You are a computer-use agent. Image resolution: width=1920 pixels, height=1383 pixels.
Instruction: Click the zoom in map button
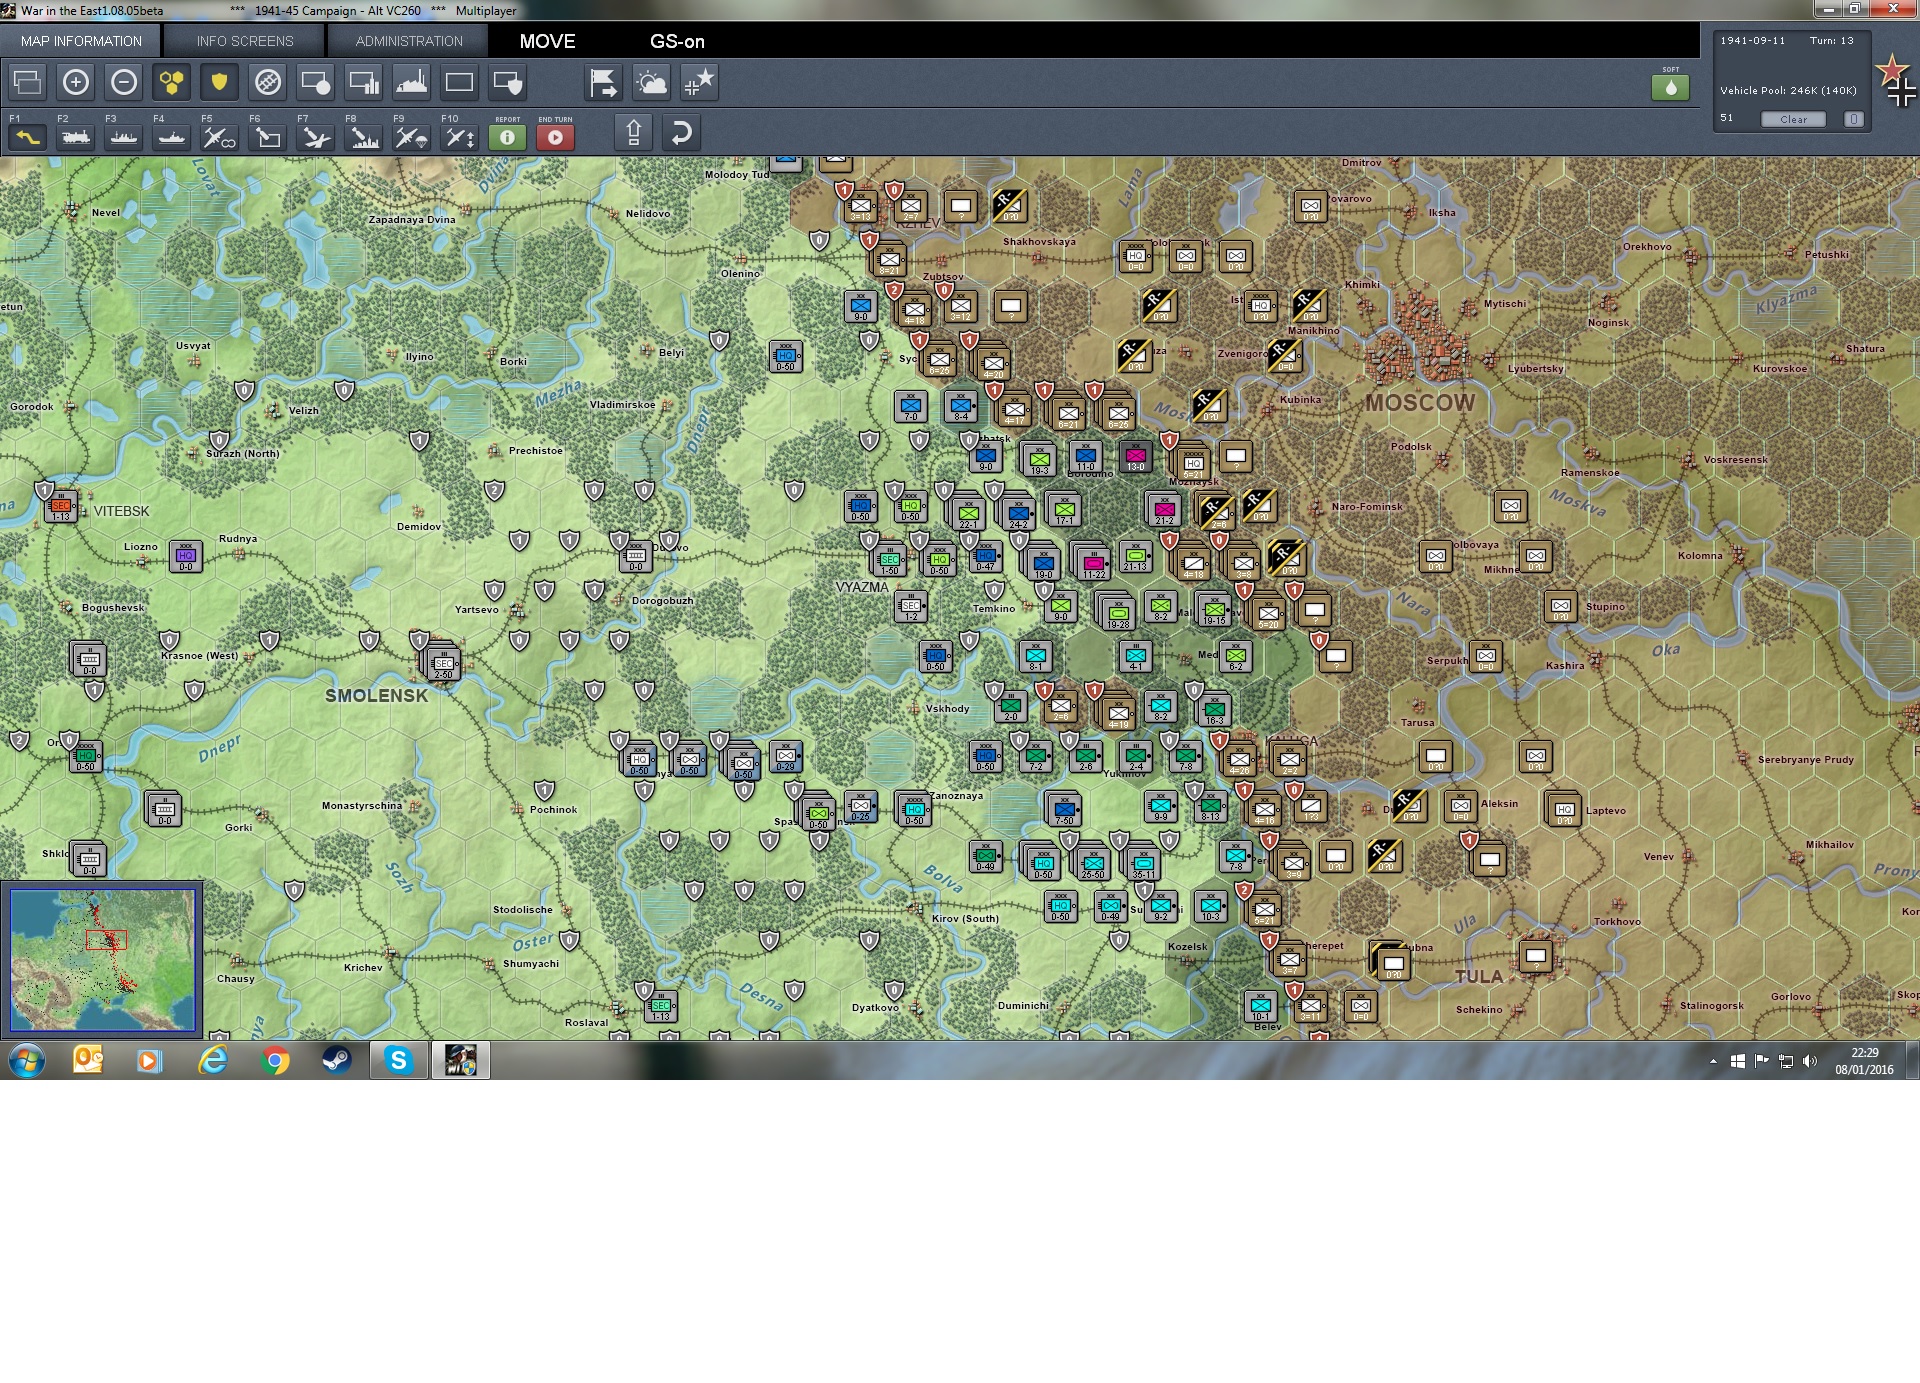76,83
